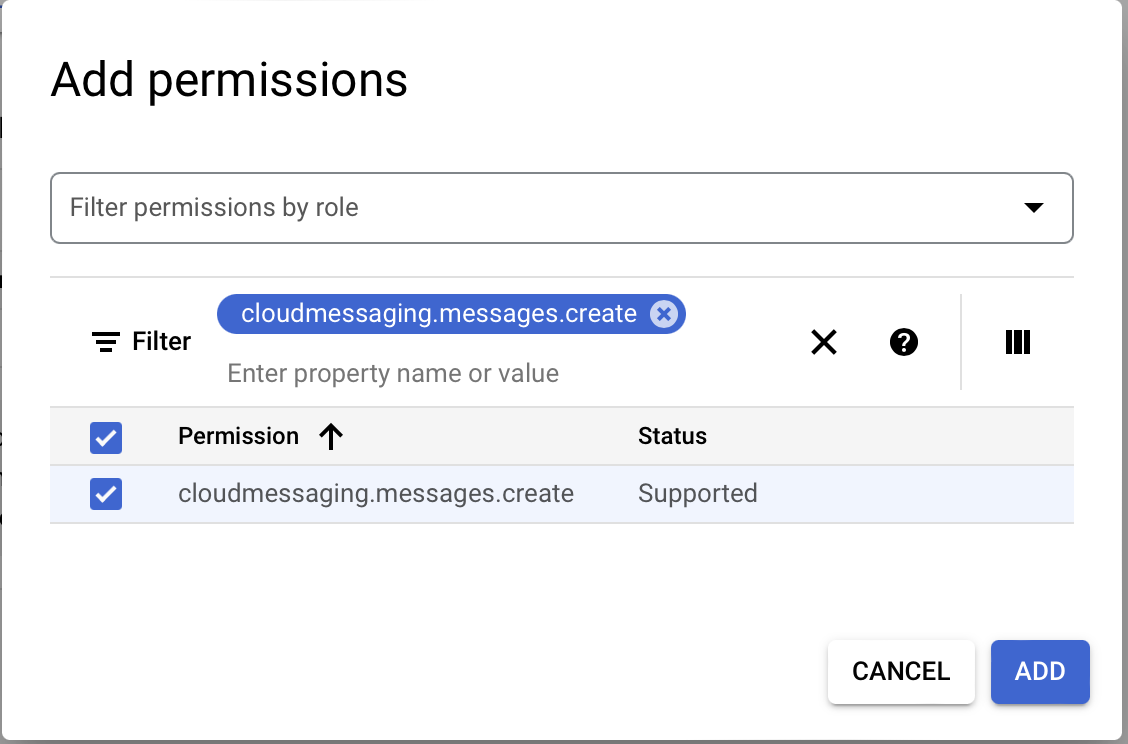Click the Status column header
Image resolution: width=1128 pixels, height=744 pixels.
(672, 436)
